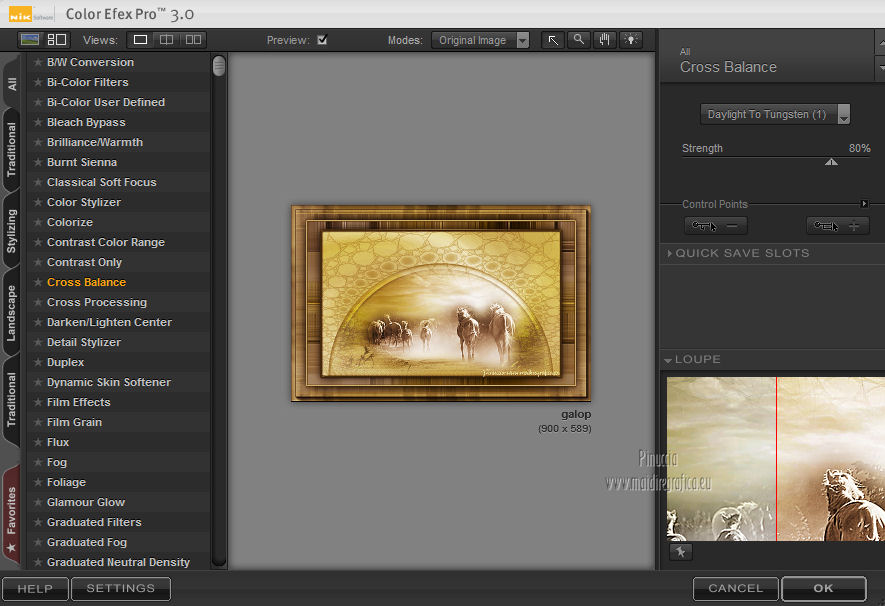Select the arrow pointer tool
The image size is (885, 606).
tap(553, 40)
